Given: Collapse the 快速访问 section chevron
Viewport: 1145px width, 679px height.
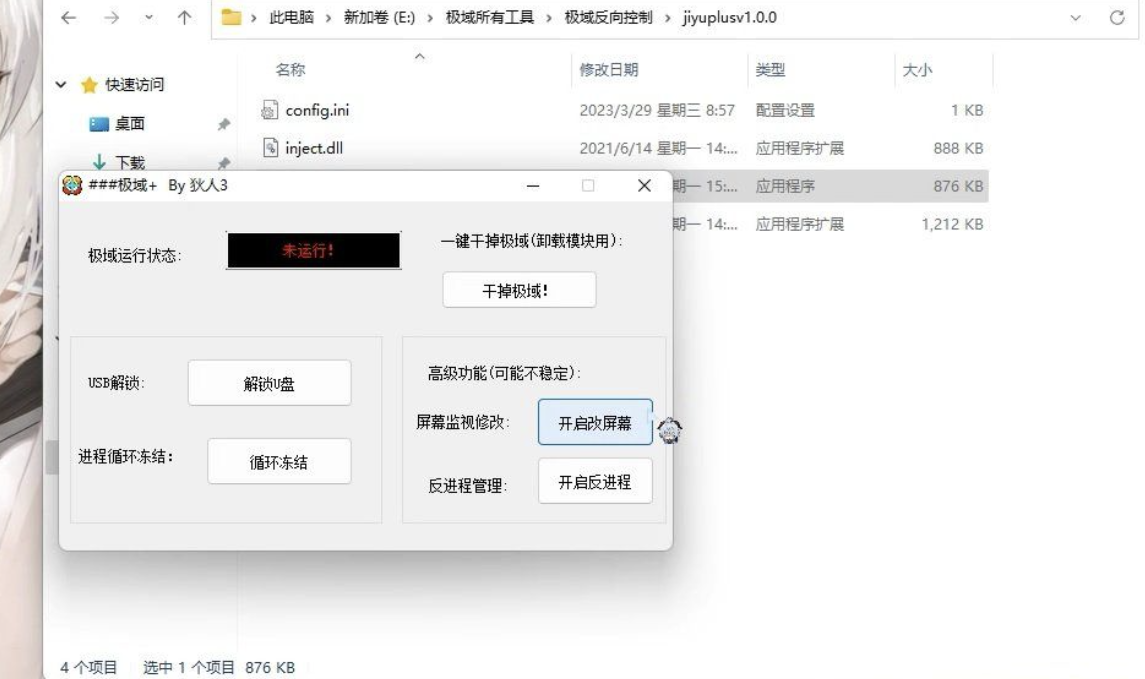Looking at the screenshot, I should pos(60,85).
